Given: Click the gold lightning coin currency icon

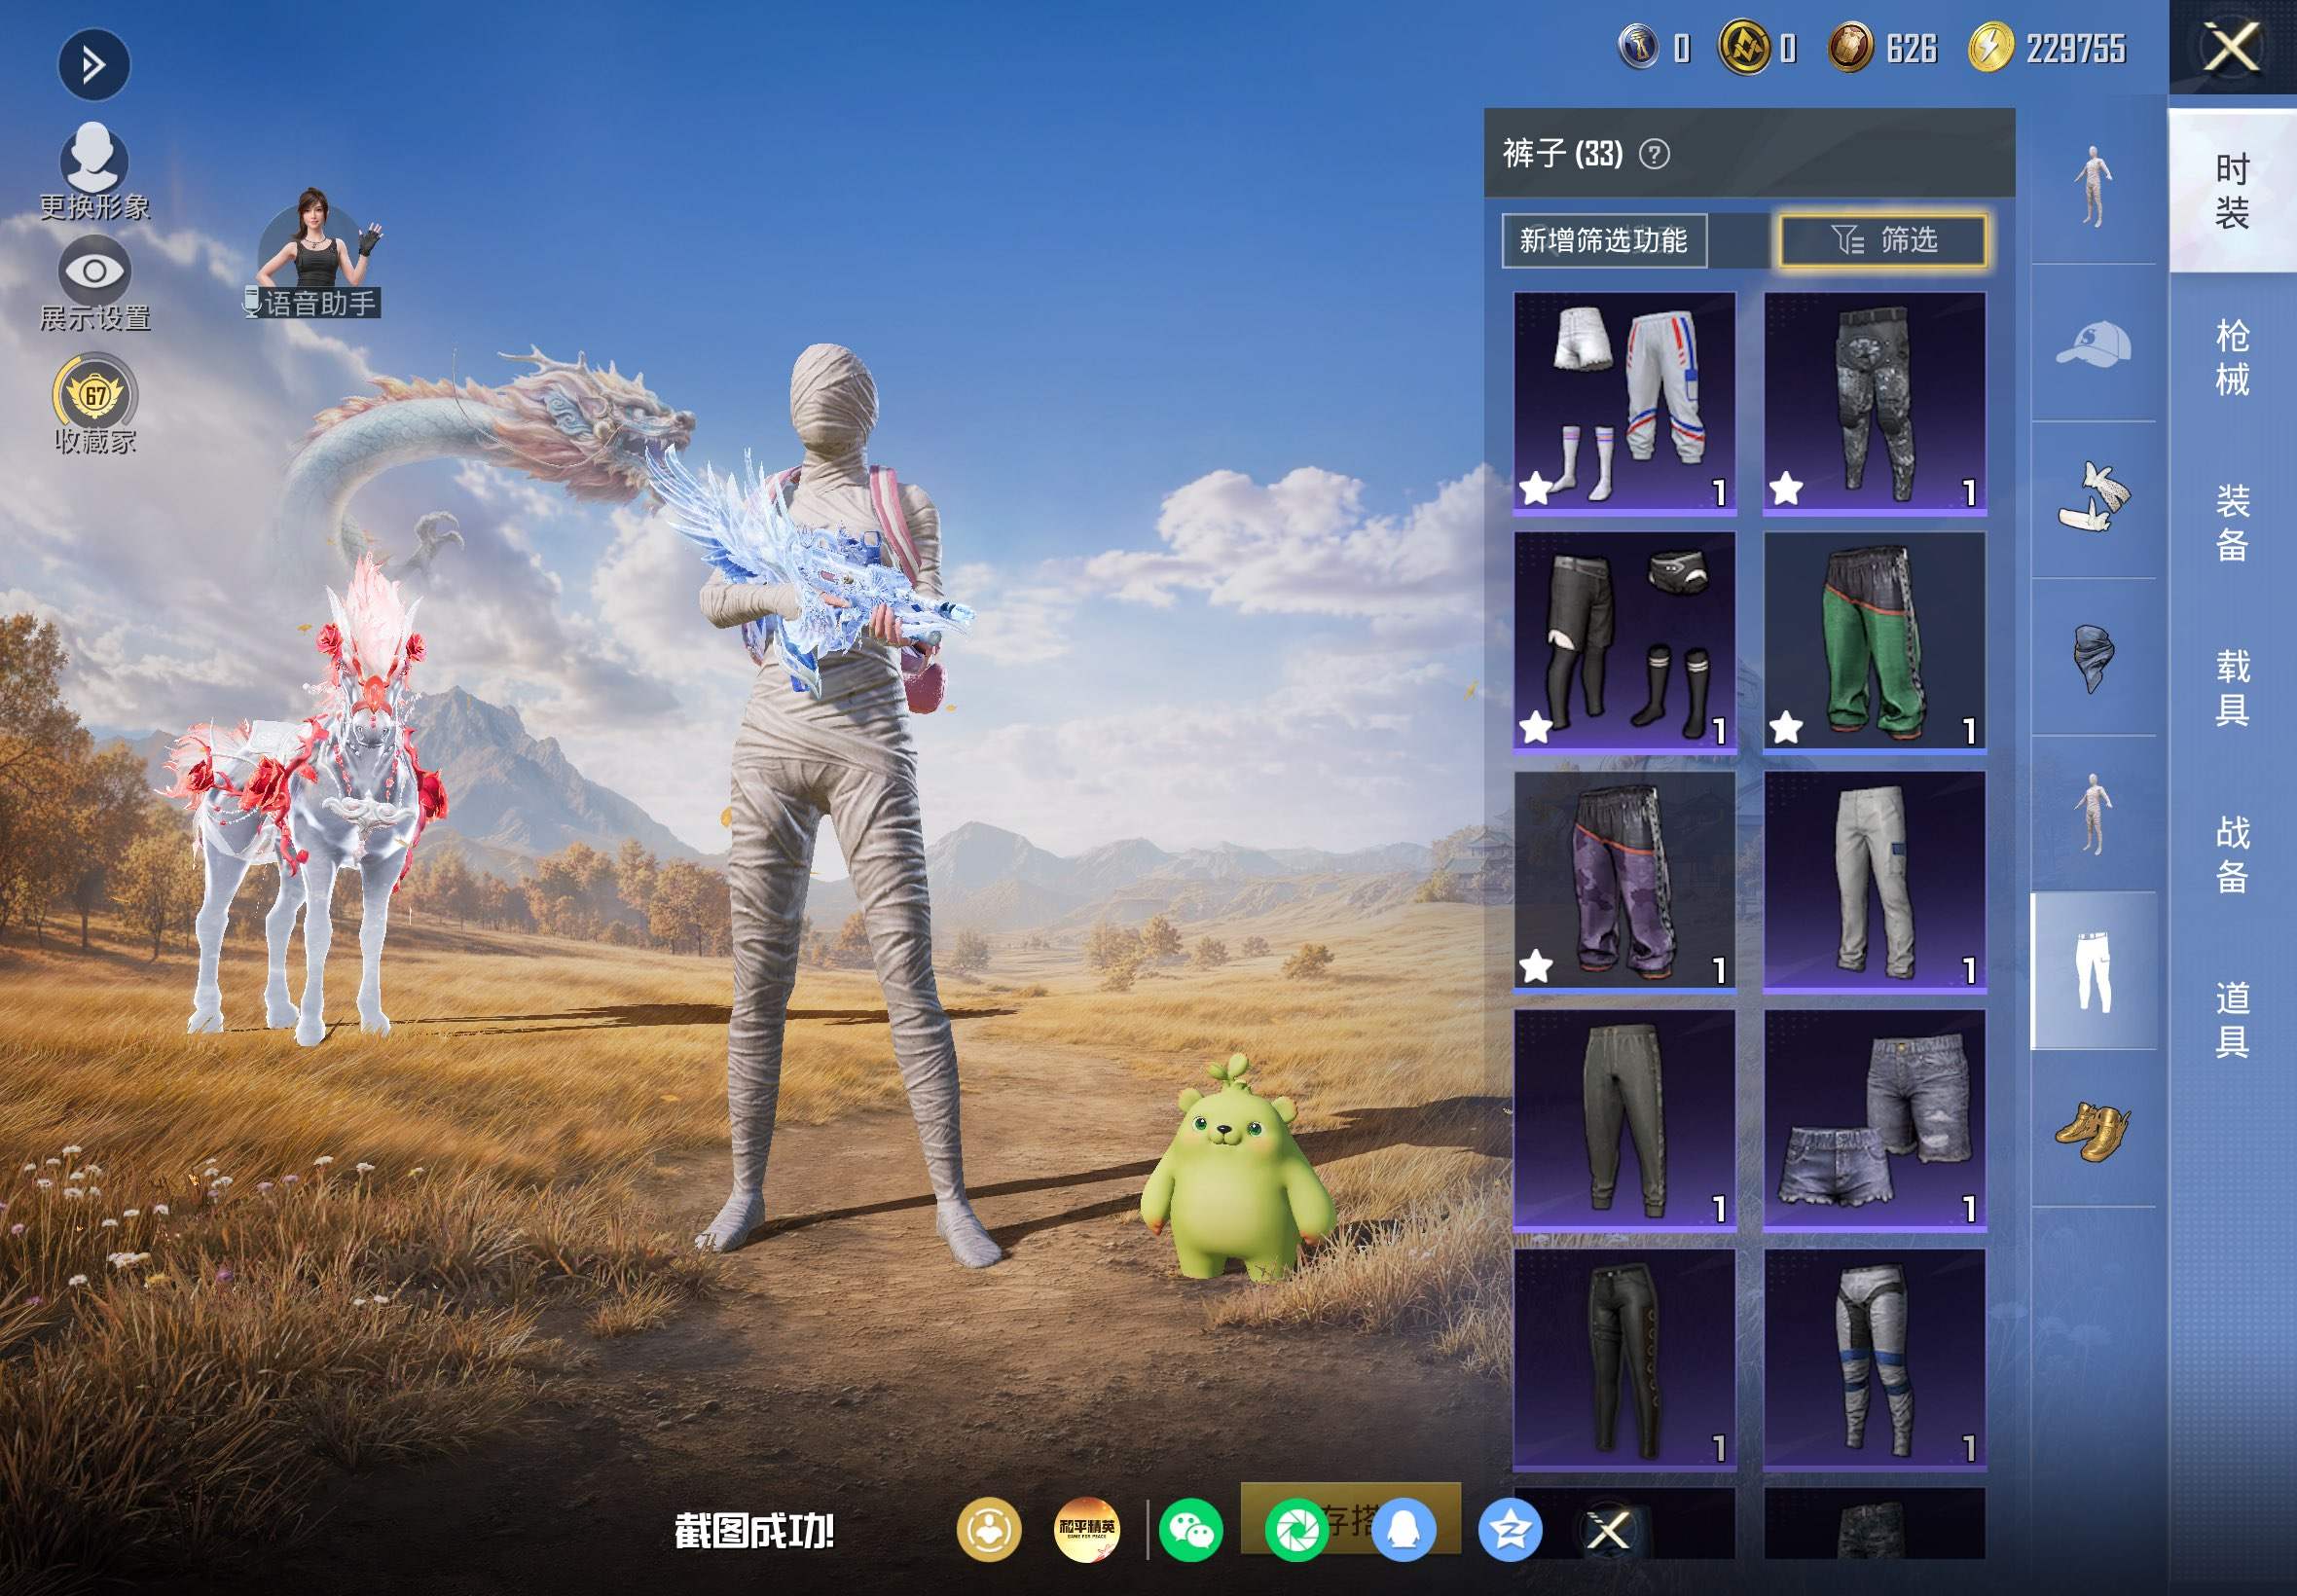Looking at the screenshot, I should (x=1991, y=48).
